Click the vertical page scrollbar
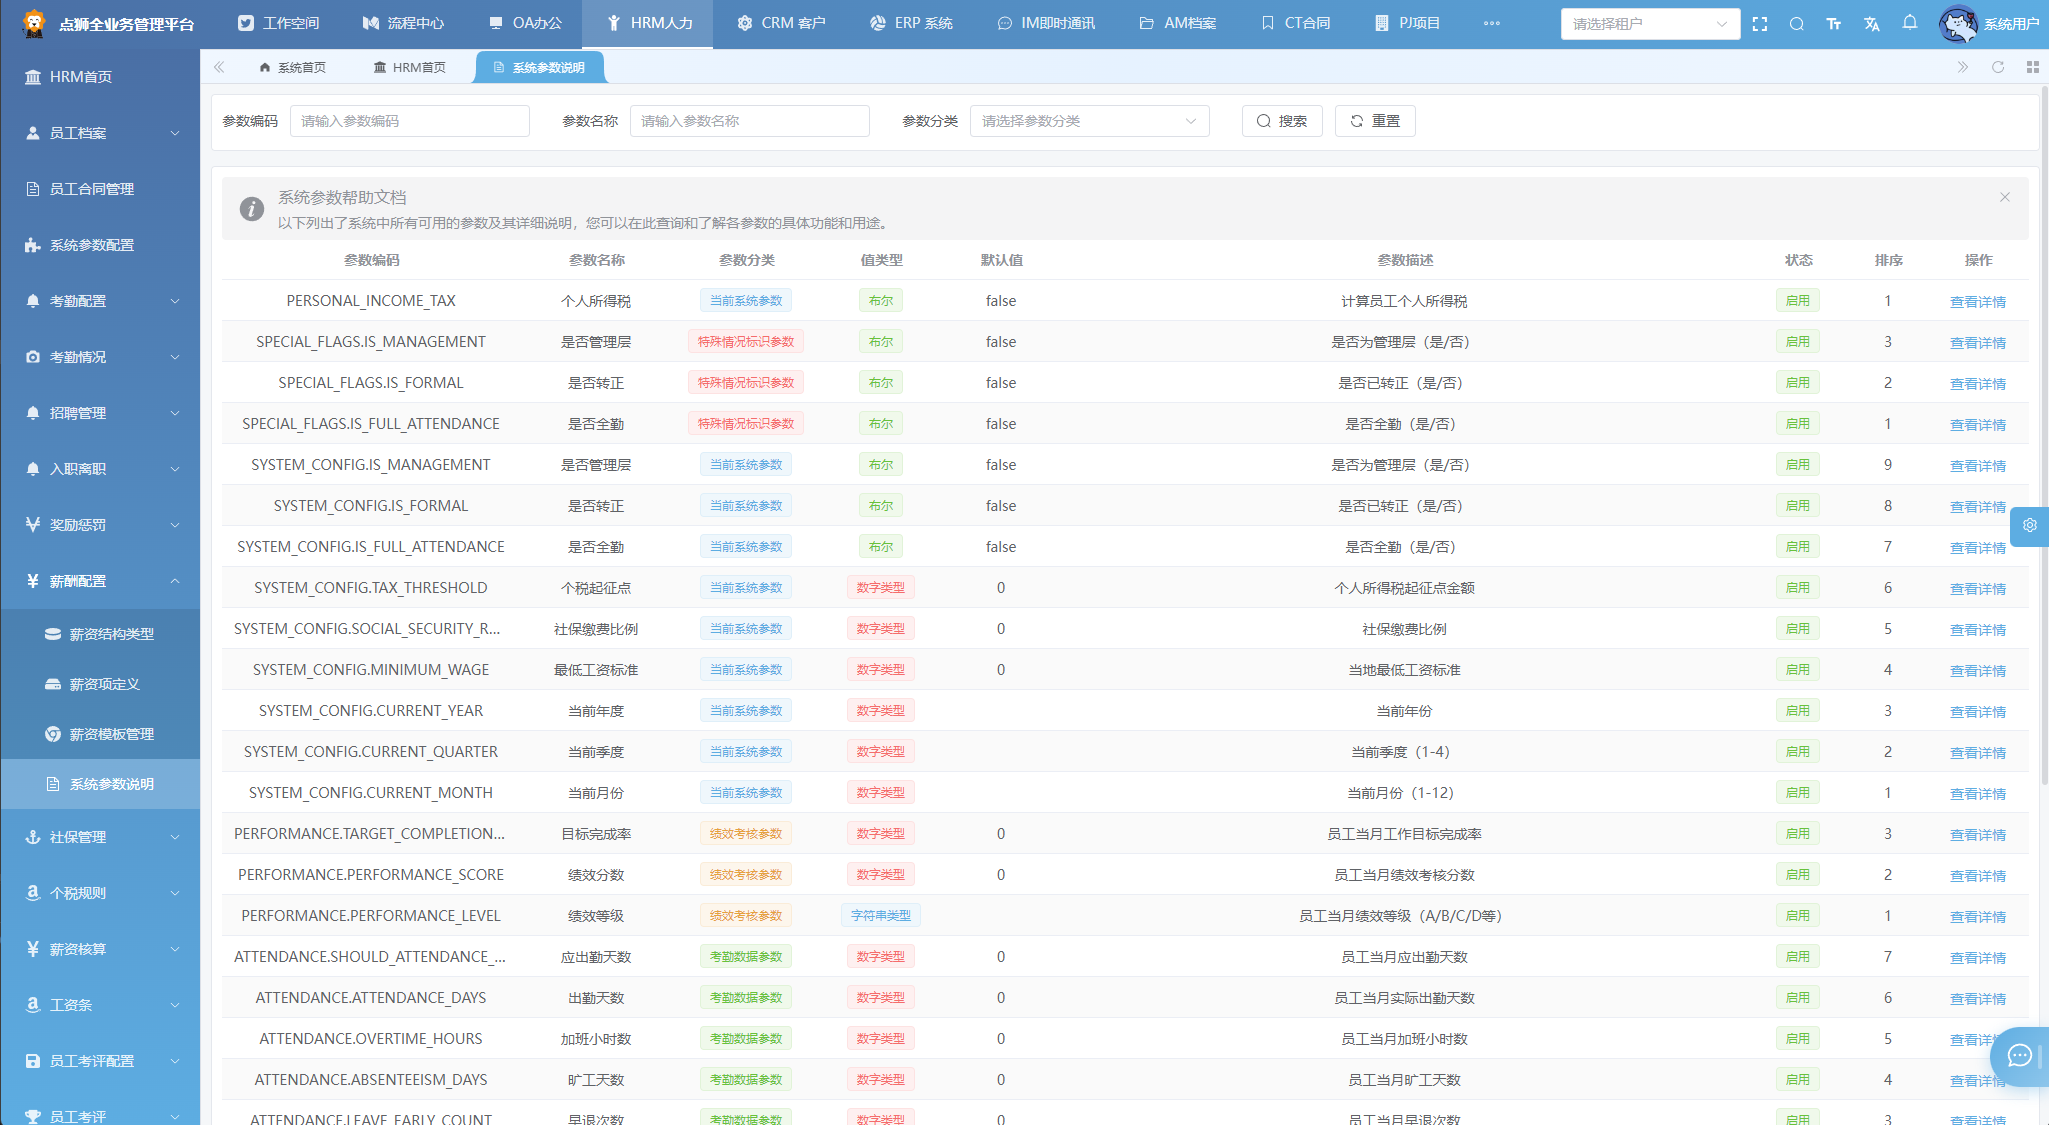The width and height of the screenshot is (2049, 1125). [x=2043, y=435]
